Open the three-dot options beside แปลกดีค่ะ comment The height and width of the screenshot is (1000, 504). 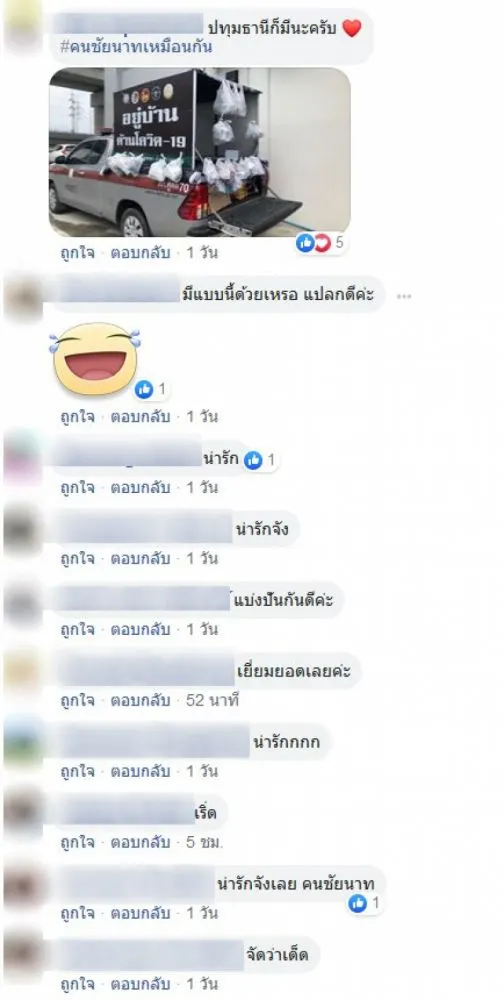click(404, 296)
